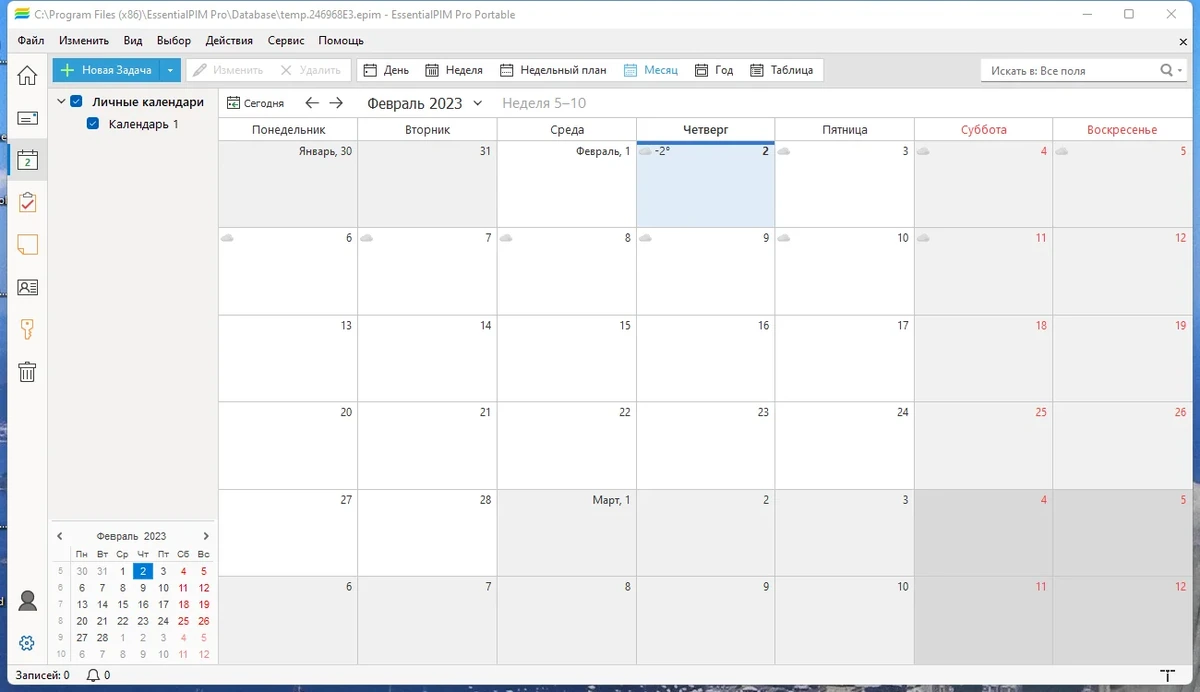Switch to Таблица view
Screen dimensions: 1200x692
pos(782,70)
